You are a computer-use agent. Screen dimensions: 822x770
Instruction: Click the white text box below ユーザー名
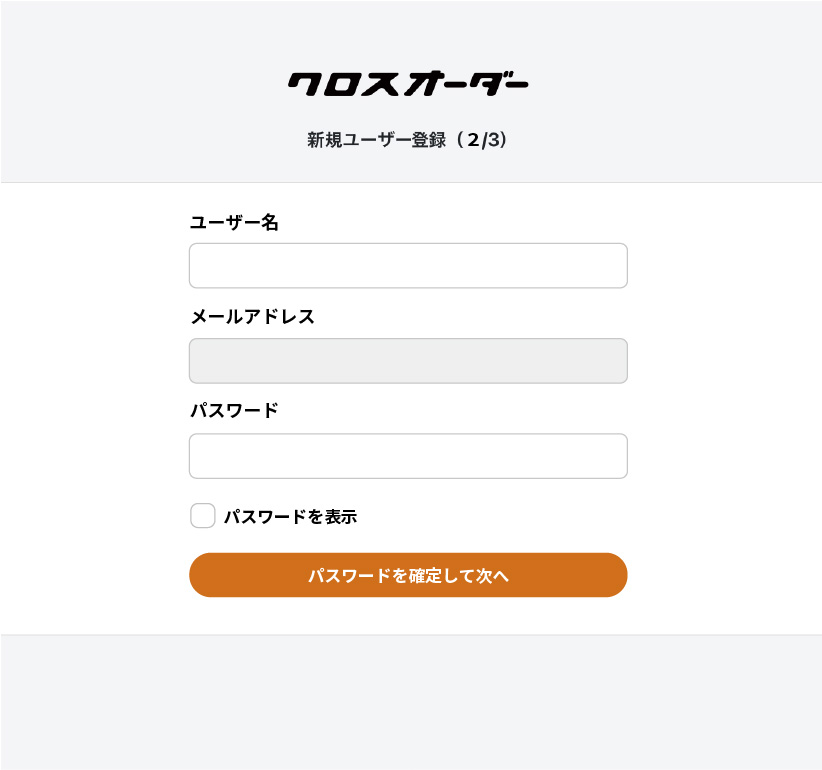408,266
